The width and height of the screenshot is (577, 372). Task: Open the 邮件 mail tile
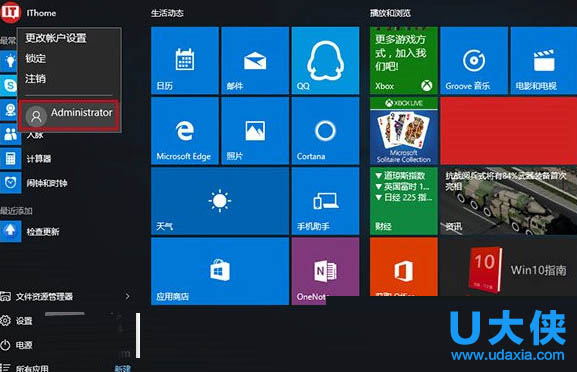[255, 60]
